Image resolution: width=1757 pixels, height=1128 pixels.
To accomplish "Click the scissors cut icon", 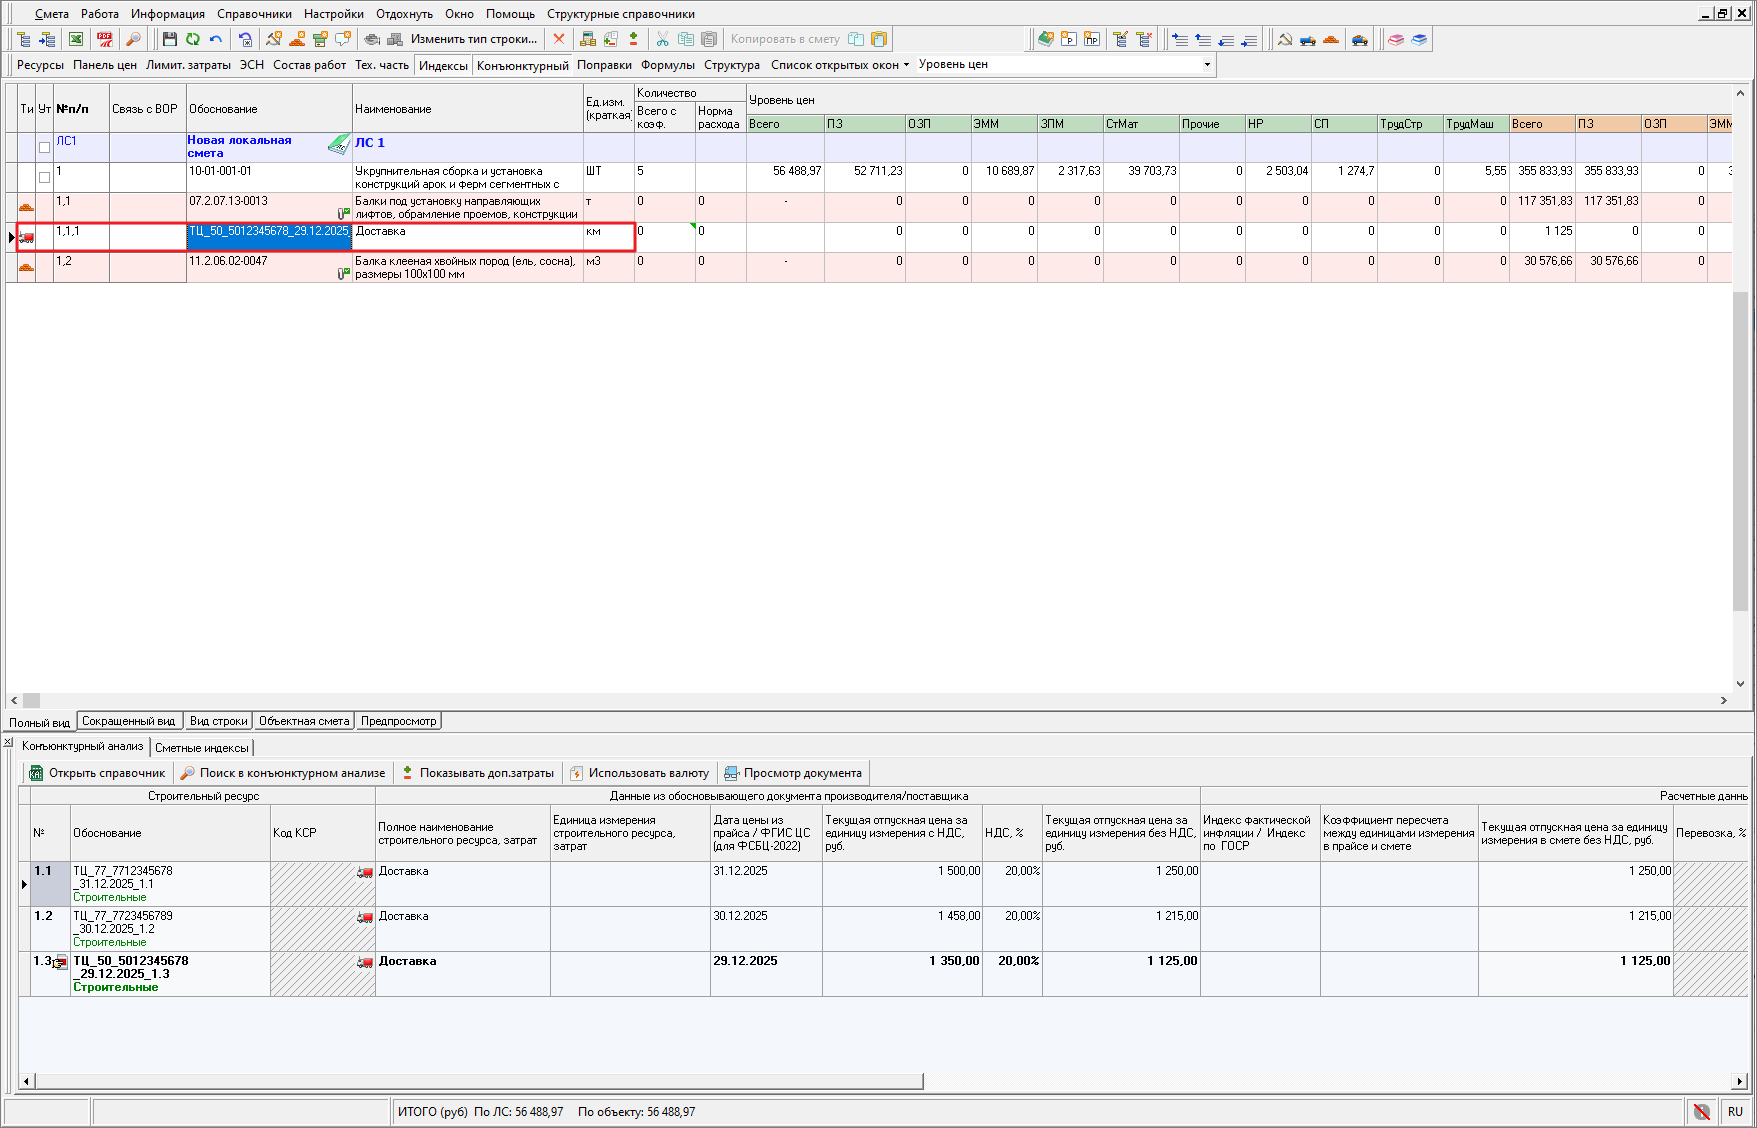I will point(662,39).
